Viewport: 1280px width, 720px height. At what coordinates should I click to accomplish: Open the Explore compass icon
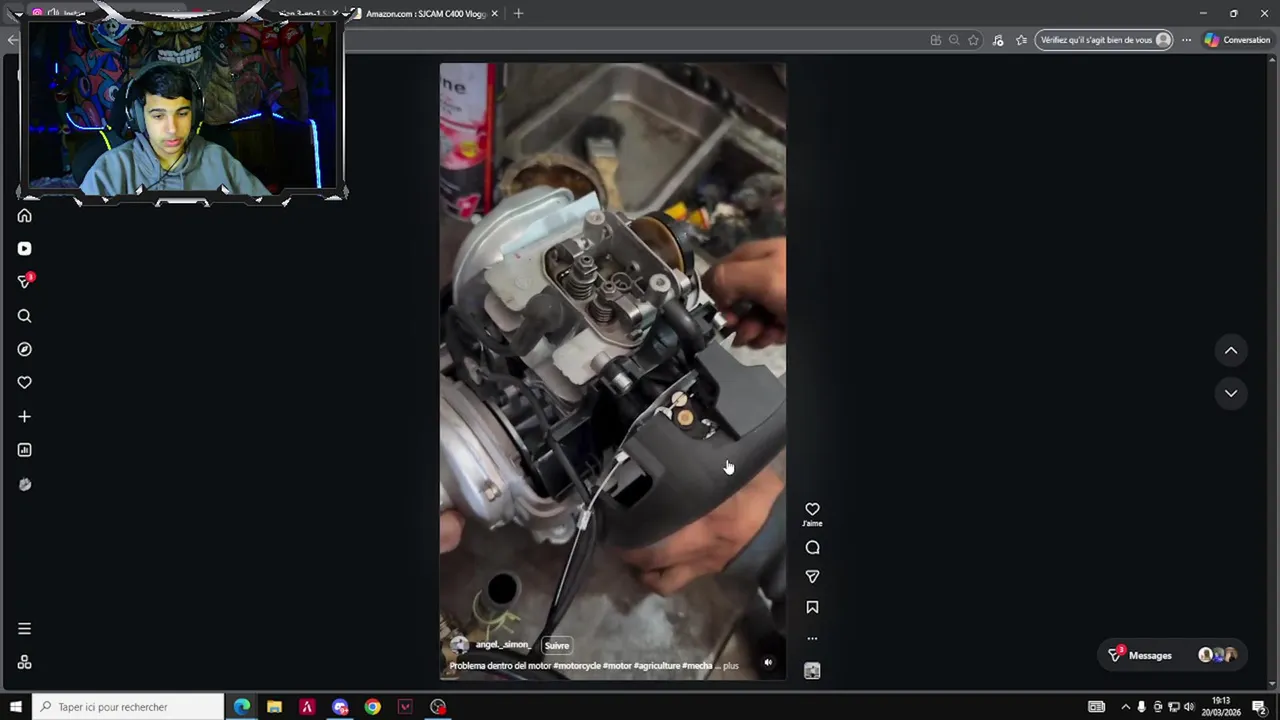click(24, 349)
